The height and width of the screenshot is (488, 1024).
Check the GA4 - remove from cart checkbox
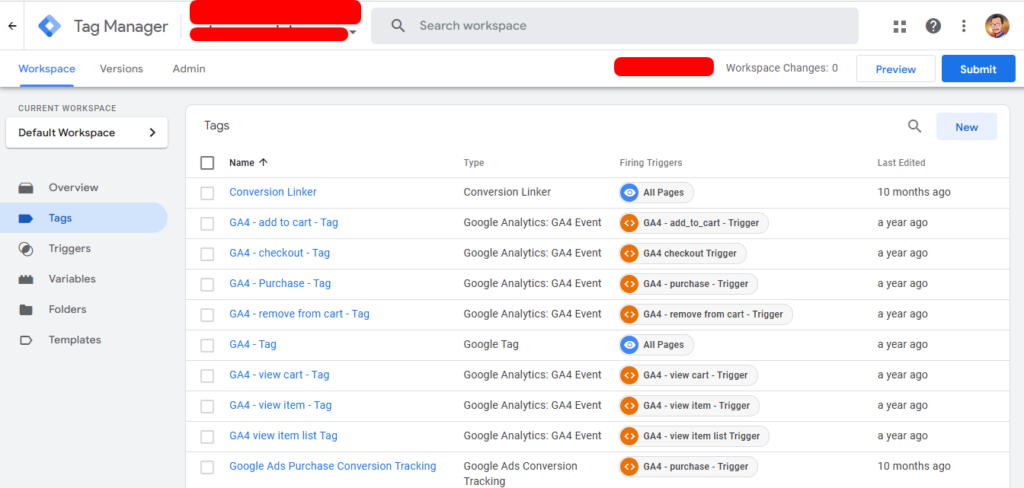pyautogui.click(x=207, y=315)
